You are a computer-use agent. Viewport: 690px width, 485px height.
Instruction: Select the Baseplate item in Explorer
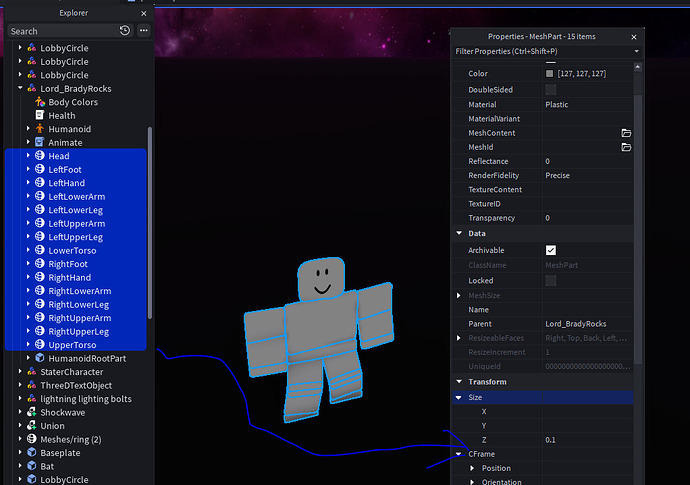pos(60,453)
